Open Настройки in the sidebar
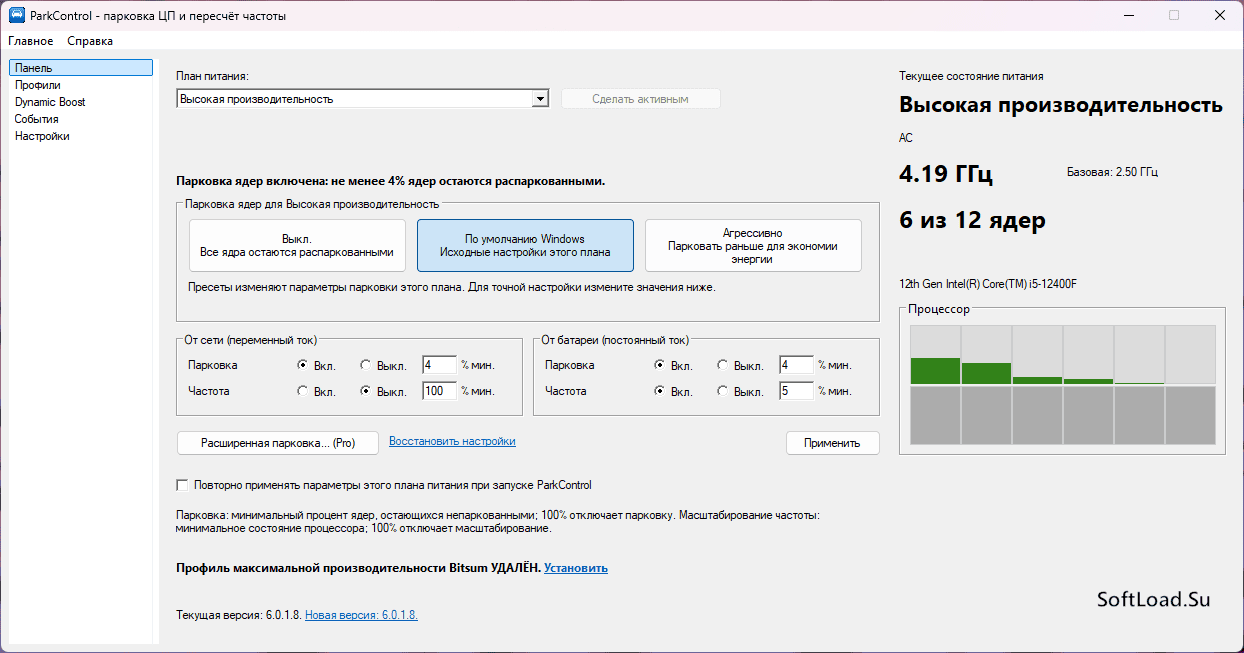1244x653 pixels. pyautogui.click(x=42, y=136)
